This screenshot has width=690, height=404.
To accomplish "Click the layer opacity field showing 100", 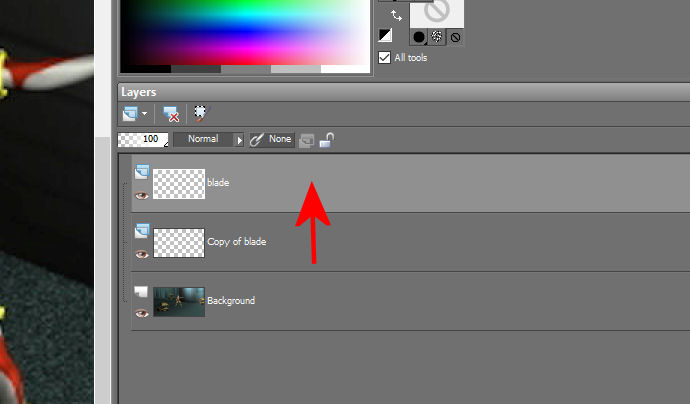I will tap(143, 140).
